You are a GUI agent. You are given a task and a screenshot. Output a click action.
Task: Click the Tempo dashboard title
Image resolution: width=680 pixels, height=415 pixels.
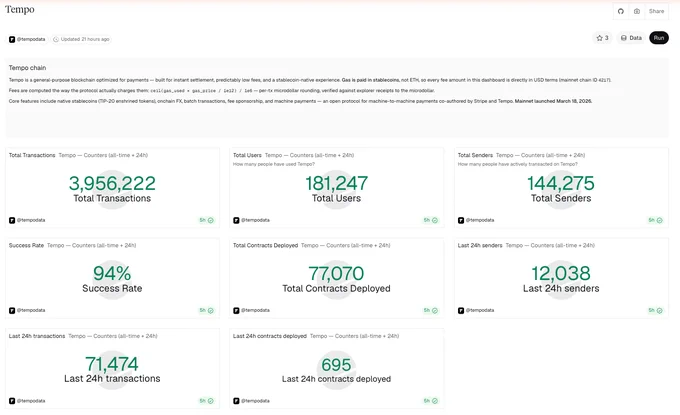pos(20,10)
